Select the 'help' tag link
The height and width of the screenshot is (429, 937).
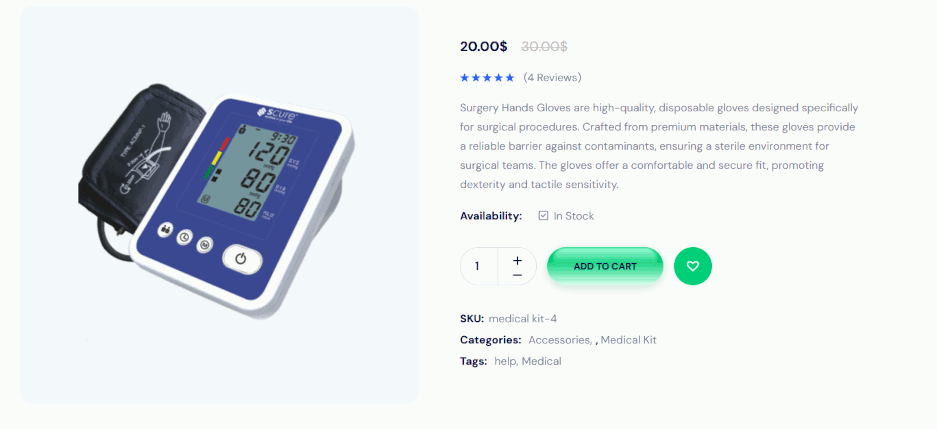pos(505,361)
